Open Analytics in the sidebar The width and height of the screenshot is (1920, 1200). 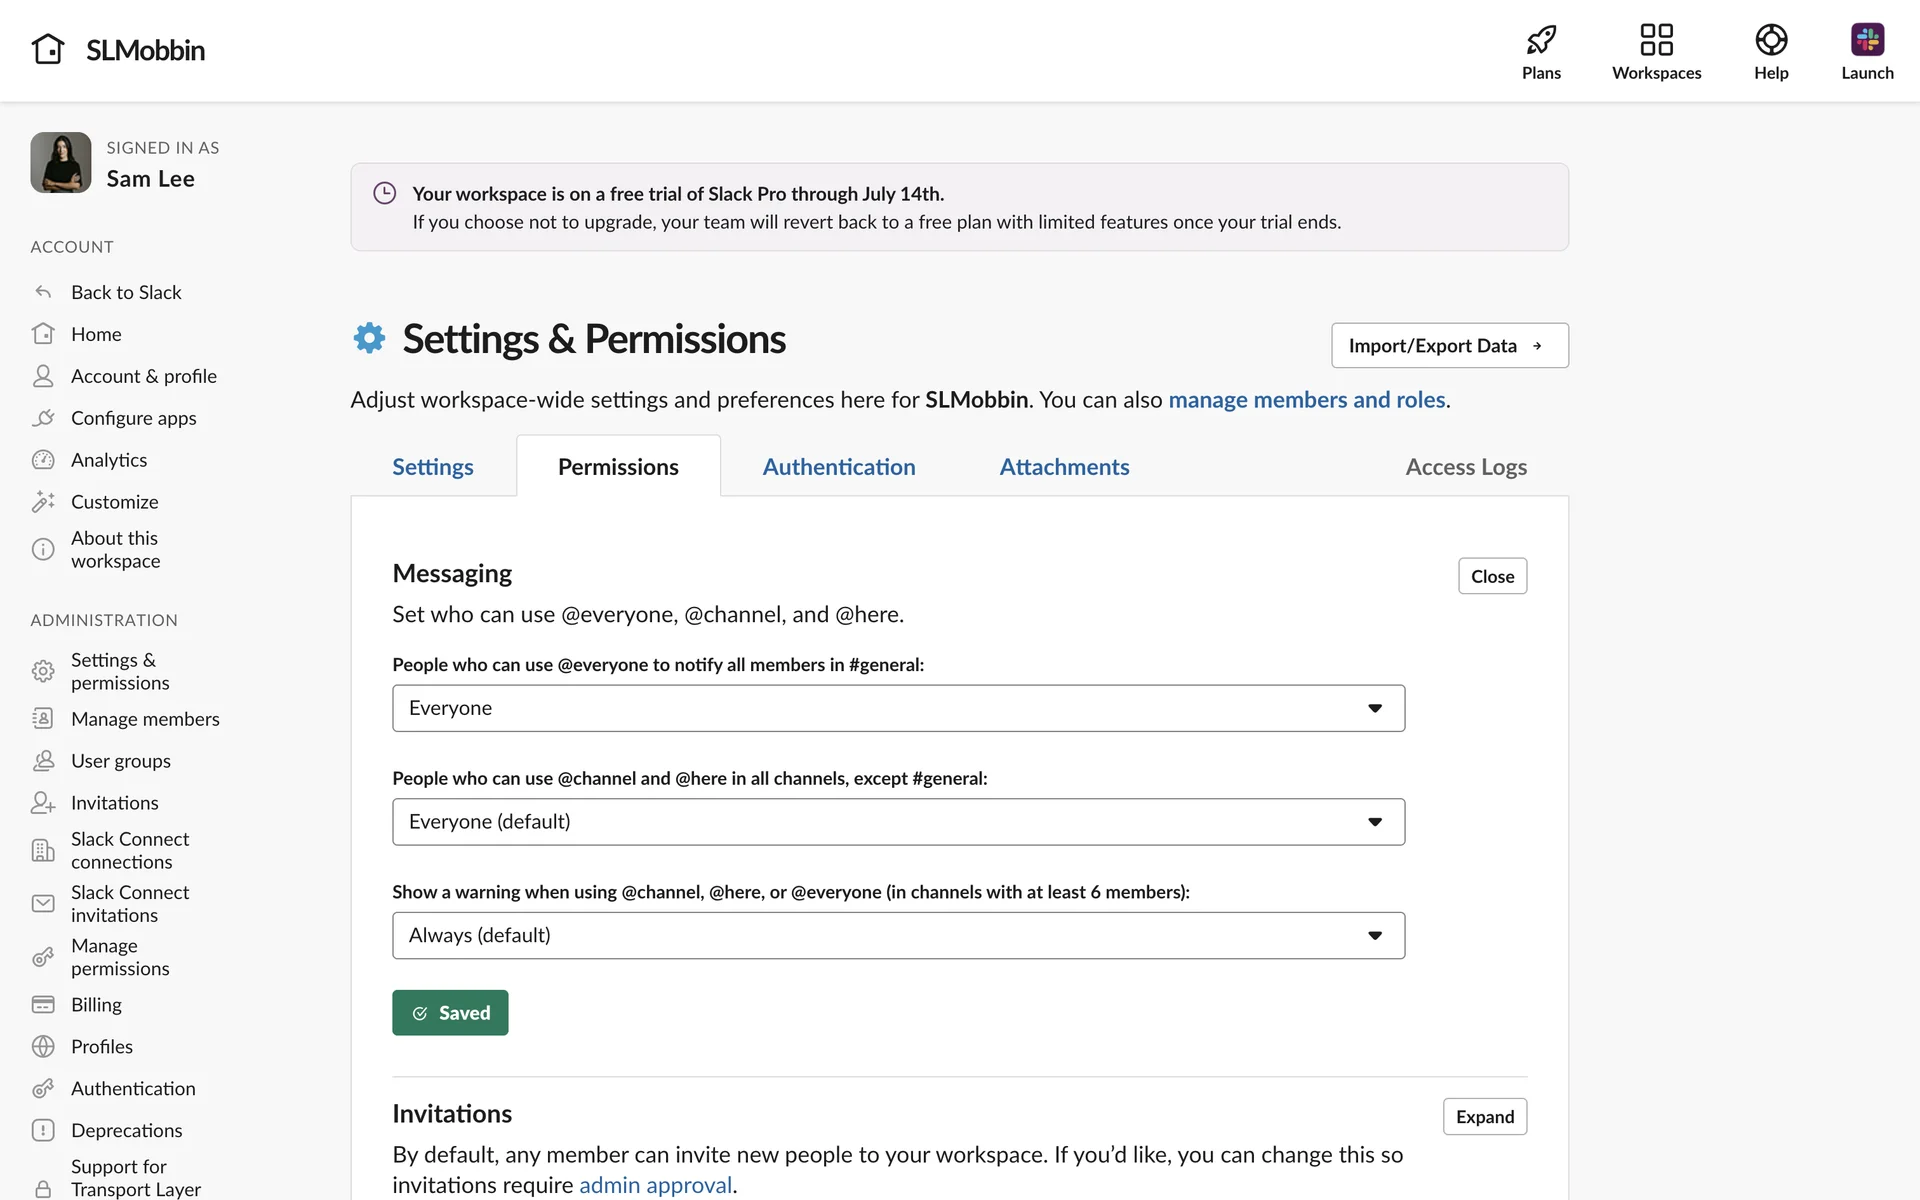109,460
